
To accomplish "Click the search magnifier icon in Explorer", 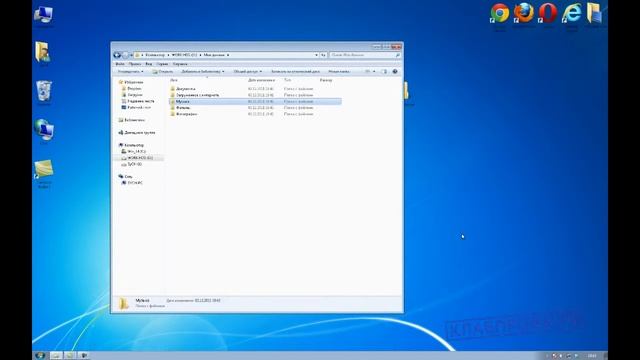I will tap(398, 55).
